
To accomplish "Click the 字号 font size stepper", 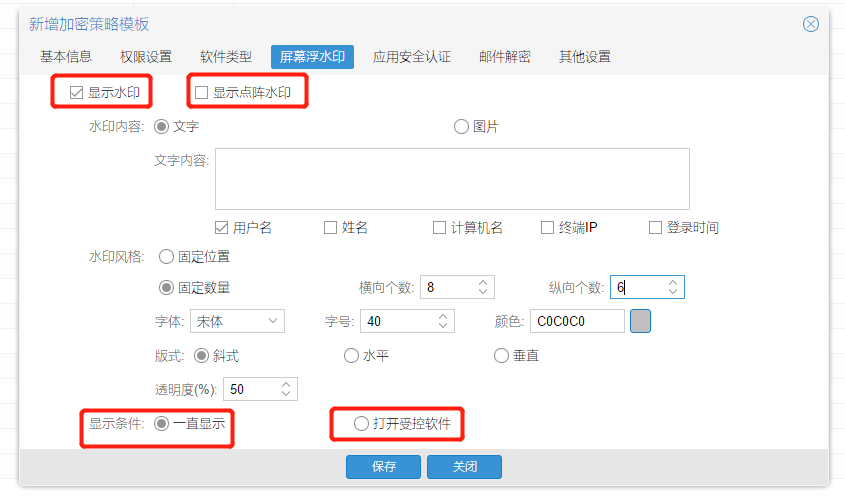I will (x=442, y=321).
